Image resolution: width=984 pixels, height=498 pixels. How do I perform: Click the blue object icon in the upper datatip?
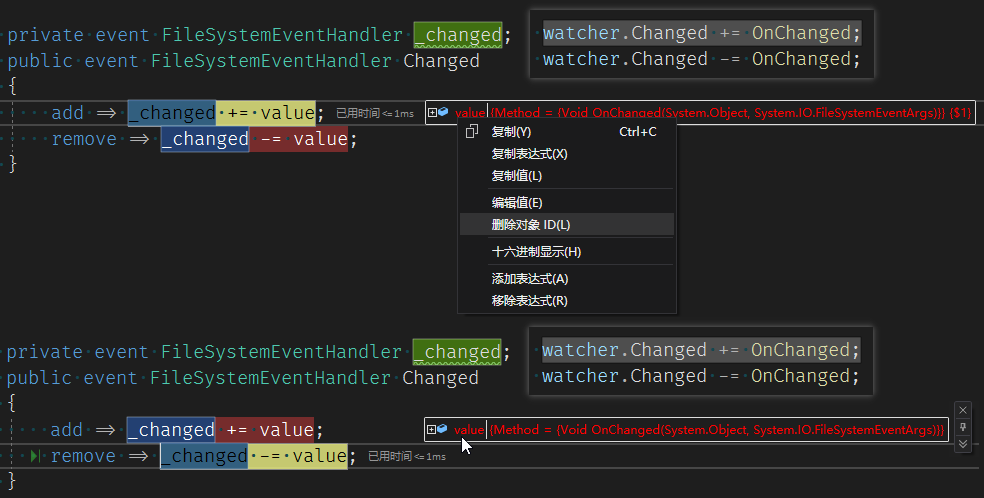[x=443, y=113]
